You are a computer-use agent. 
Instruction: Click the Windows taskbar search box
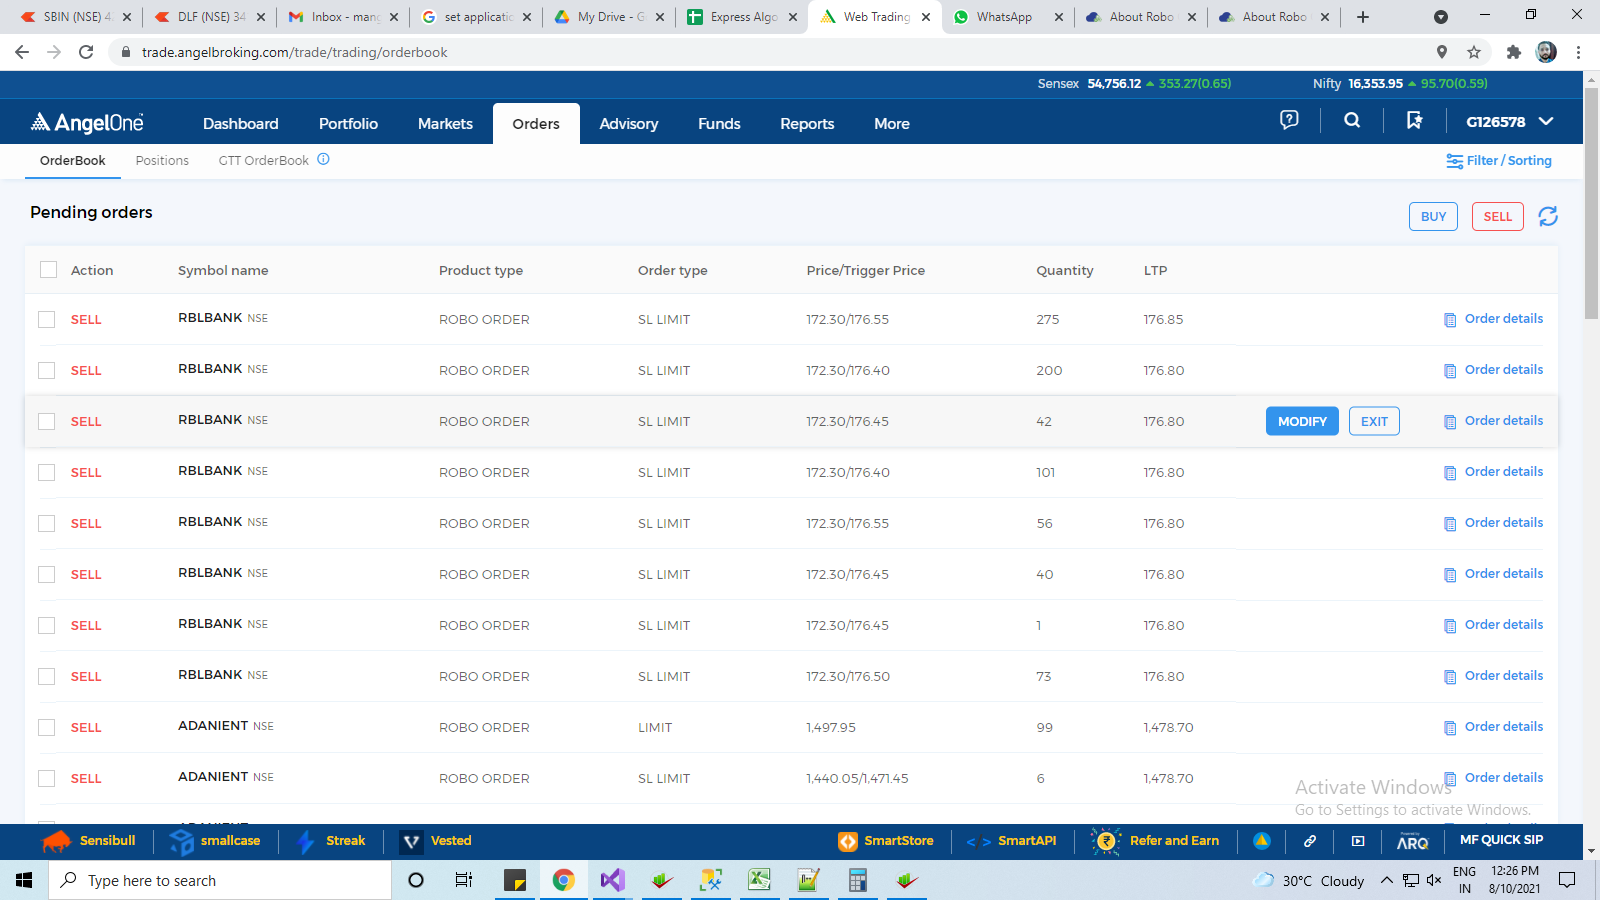click(220, 880)
